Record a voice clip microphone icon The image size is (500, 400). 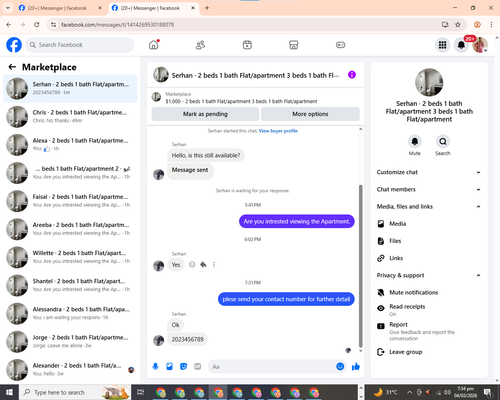155,367
